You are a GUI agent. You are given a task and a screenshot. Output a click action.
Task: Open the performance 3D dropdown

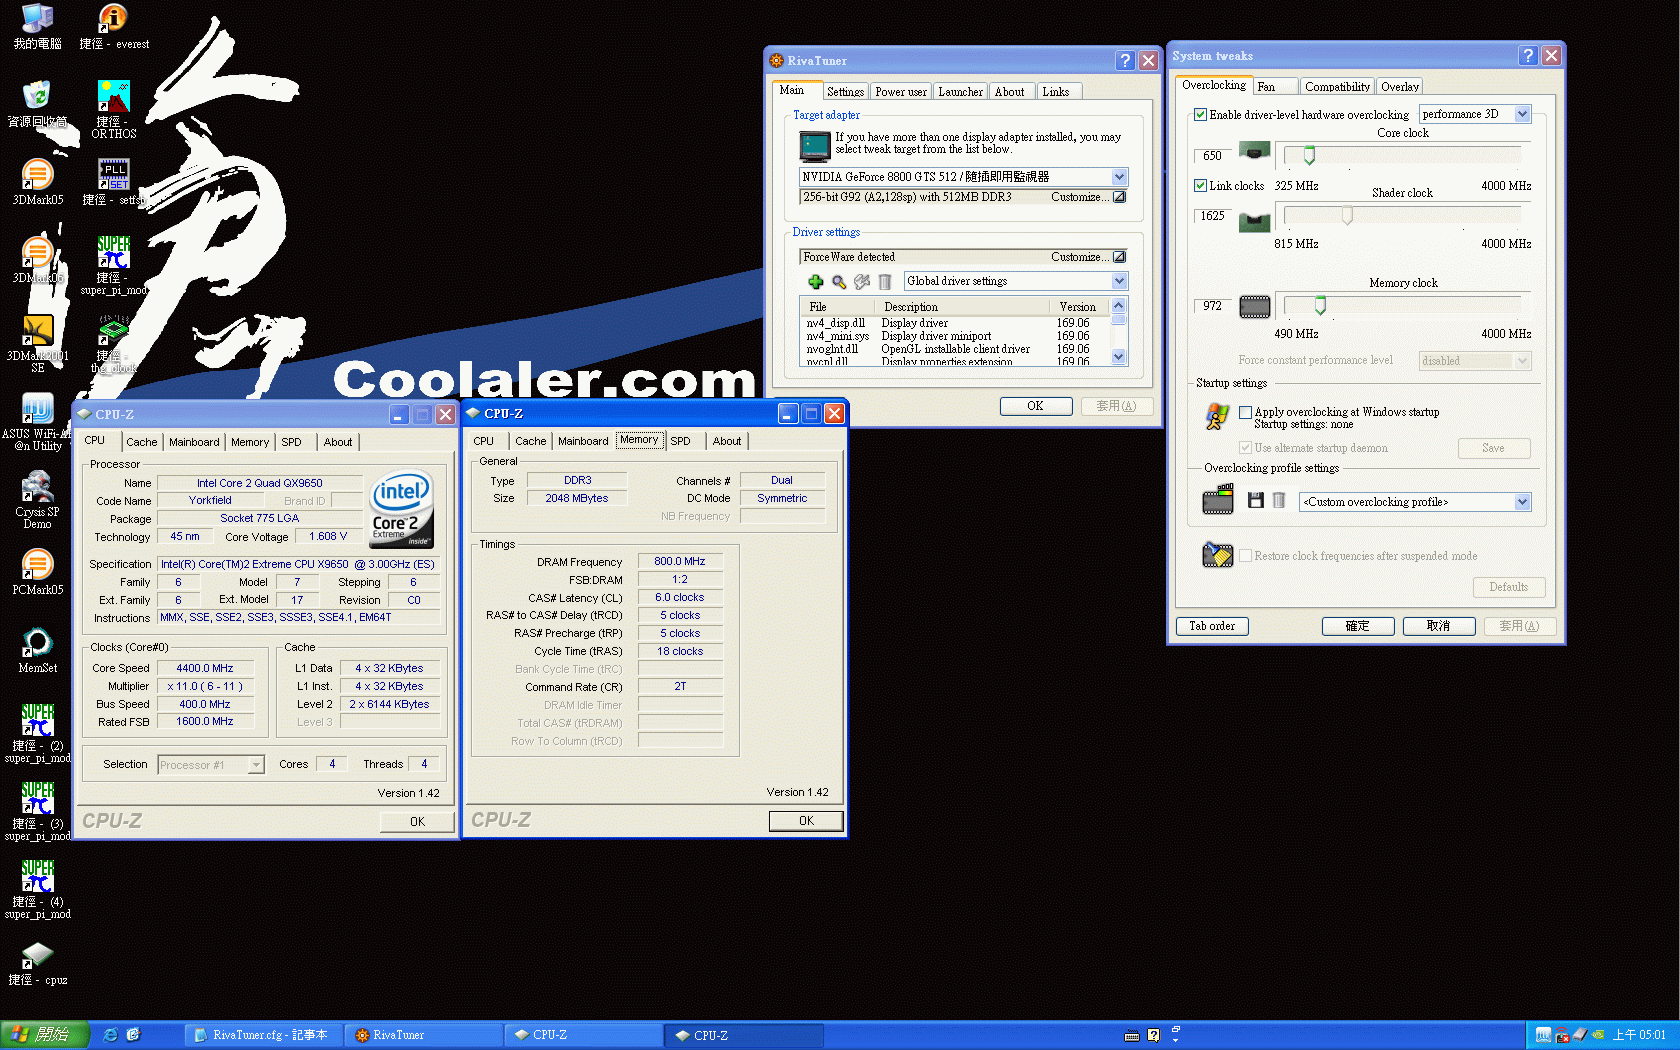(1522, 114)
